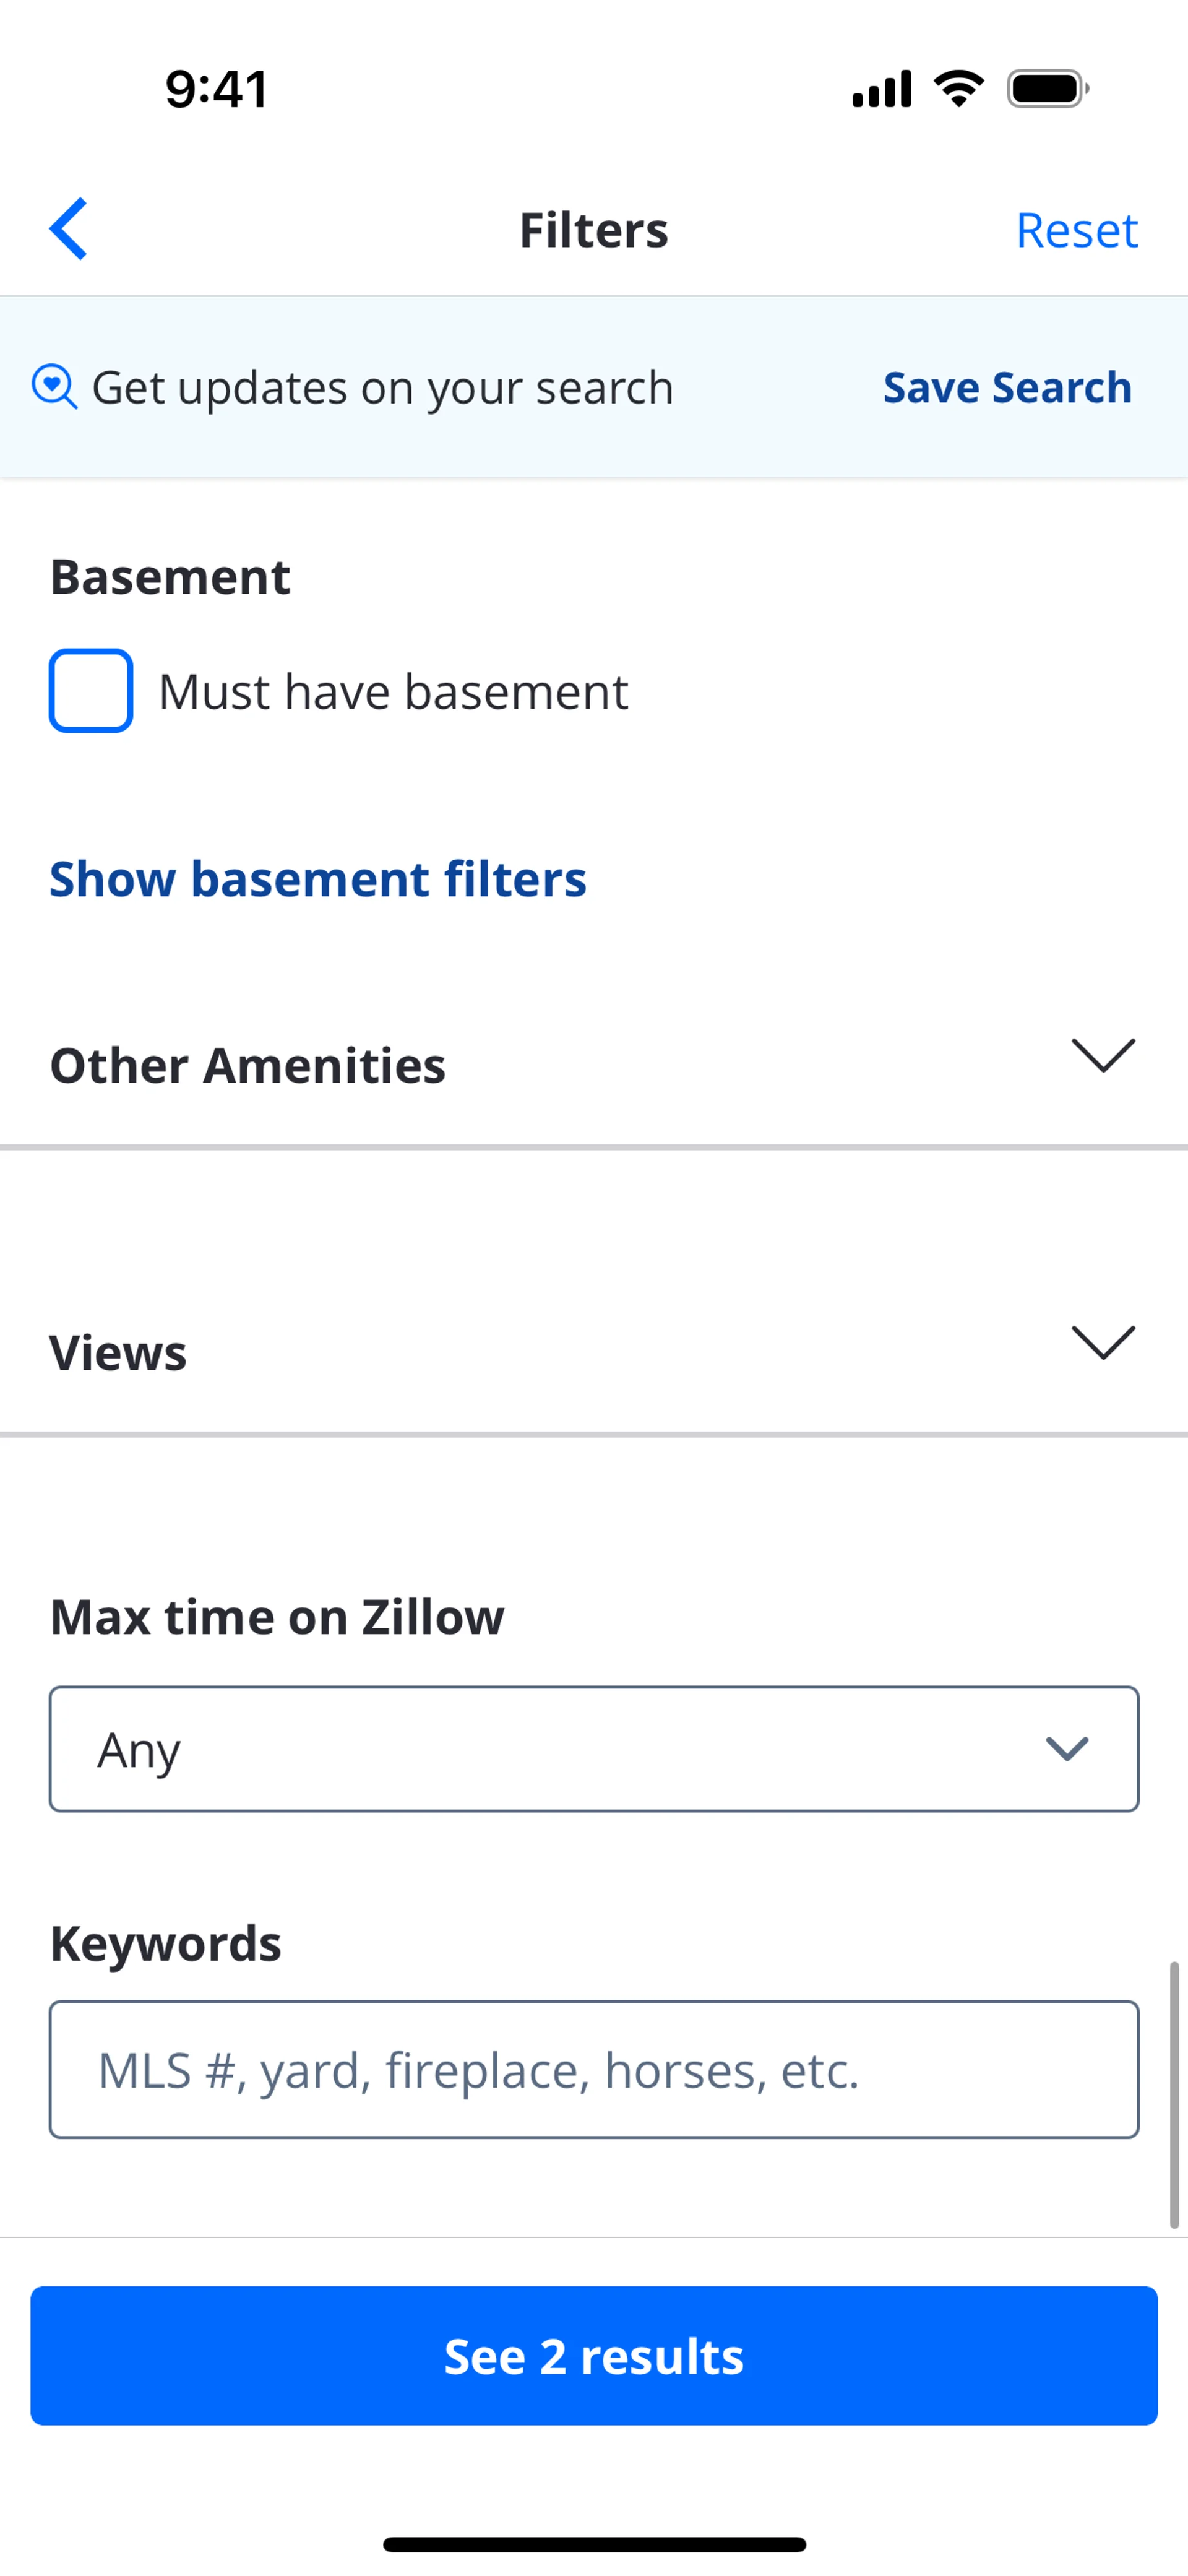
Task: Tap Save Search link
Action: pyautogui.click(x=1007, y=388)
